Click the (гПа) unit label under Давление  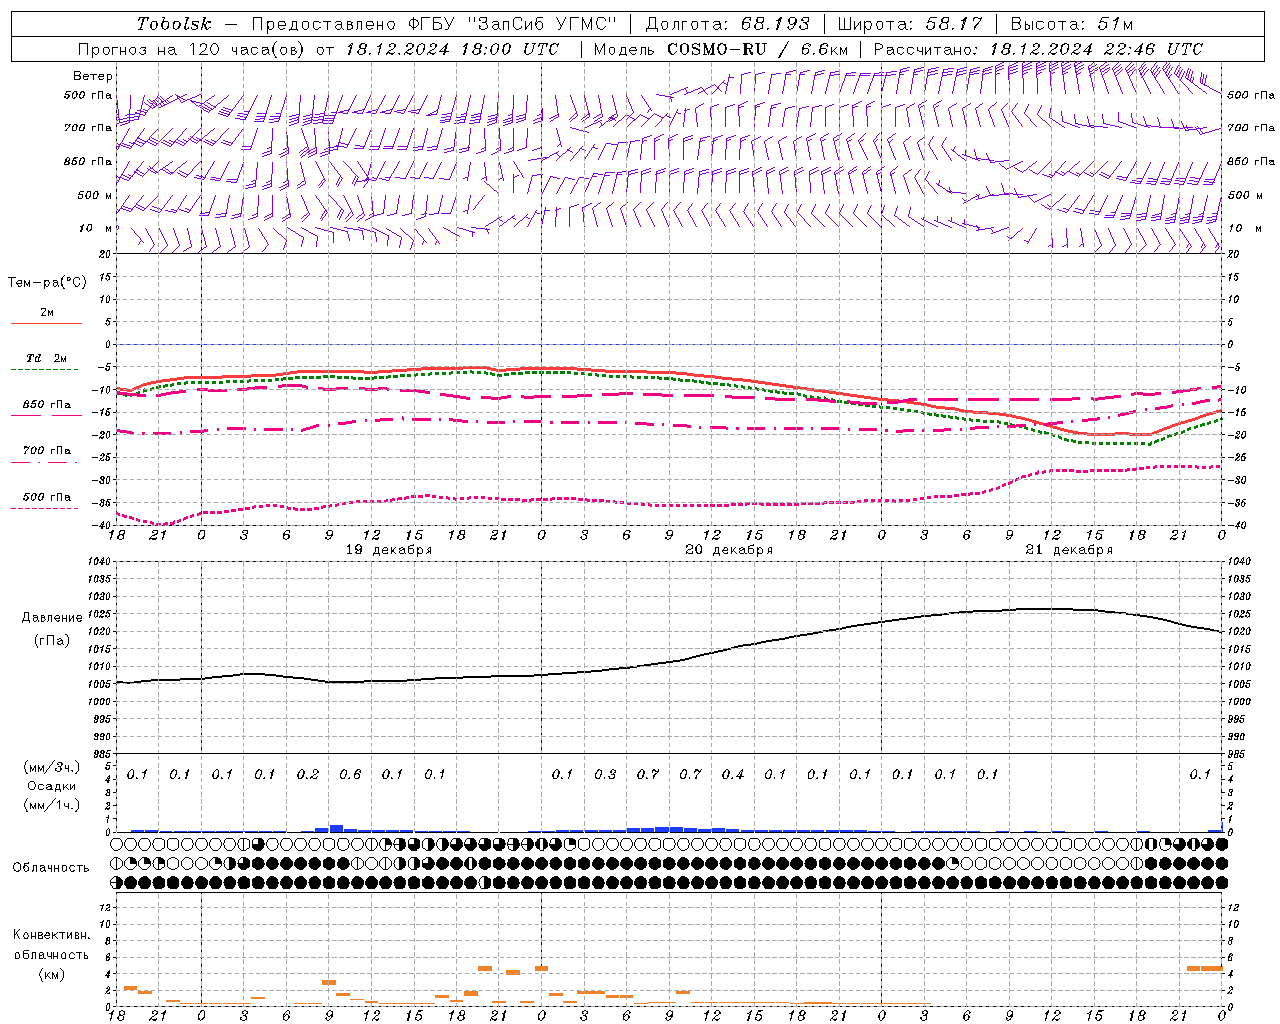51,640
